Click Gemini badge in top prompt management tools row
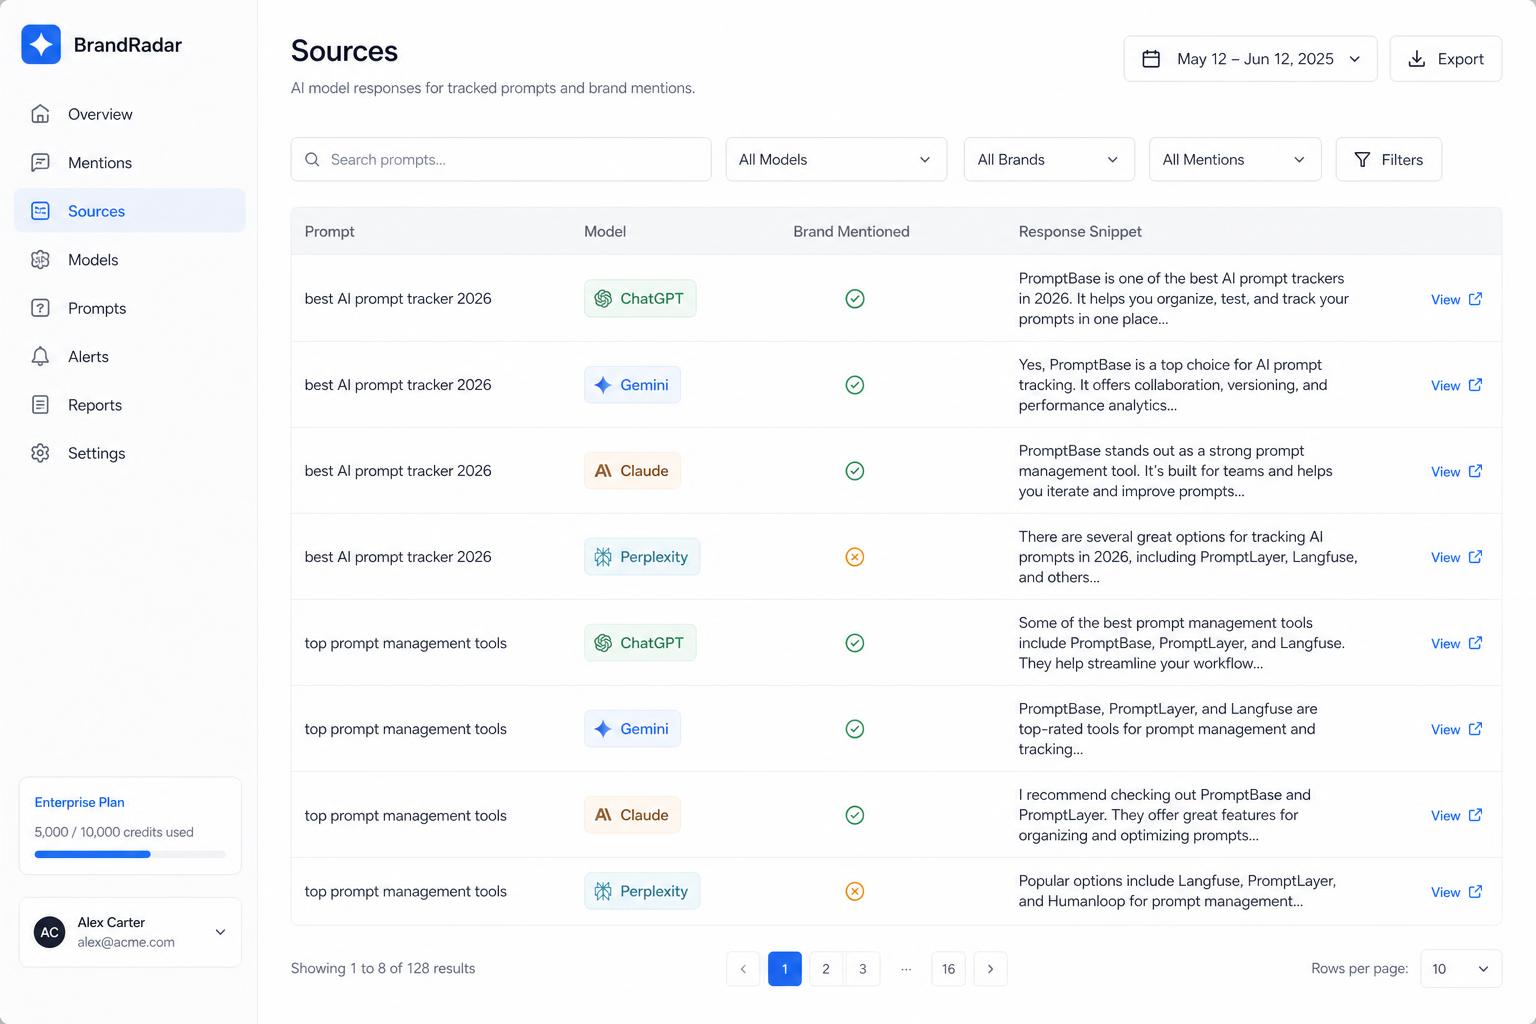Image resolution: width=1536 pixels, height=1024 pixels. coord(632,729)
